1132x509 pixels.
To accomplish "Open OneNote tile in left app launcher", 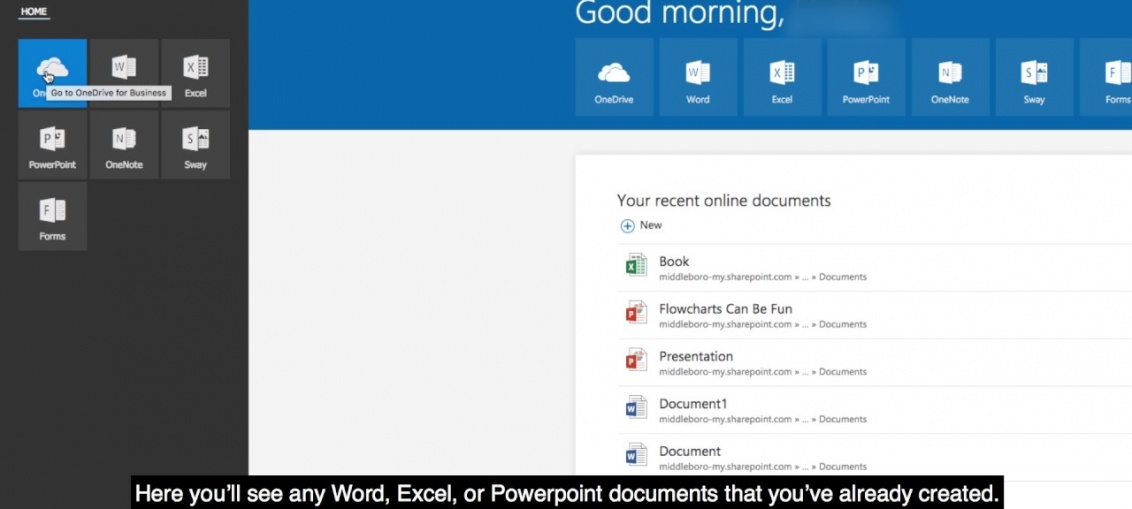I will coord(124,144).
